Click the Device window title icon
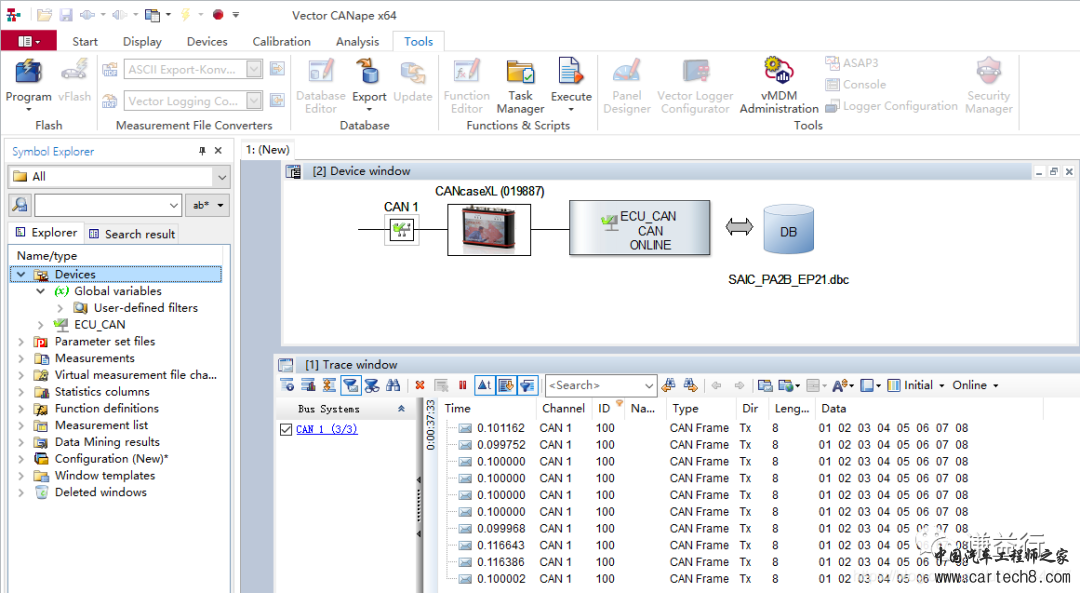Screen dimensions: 1080x593 294,171
